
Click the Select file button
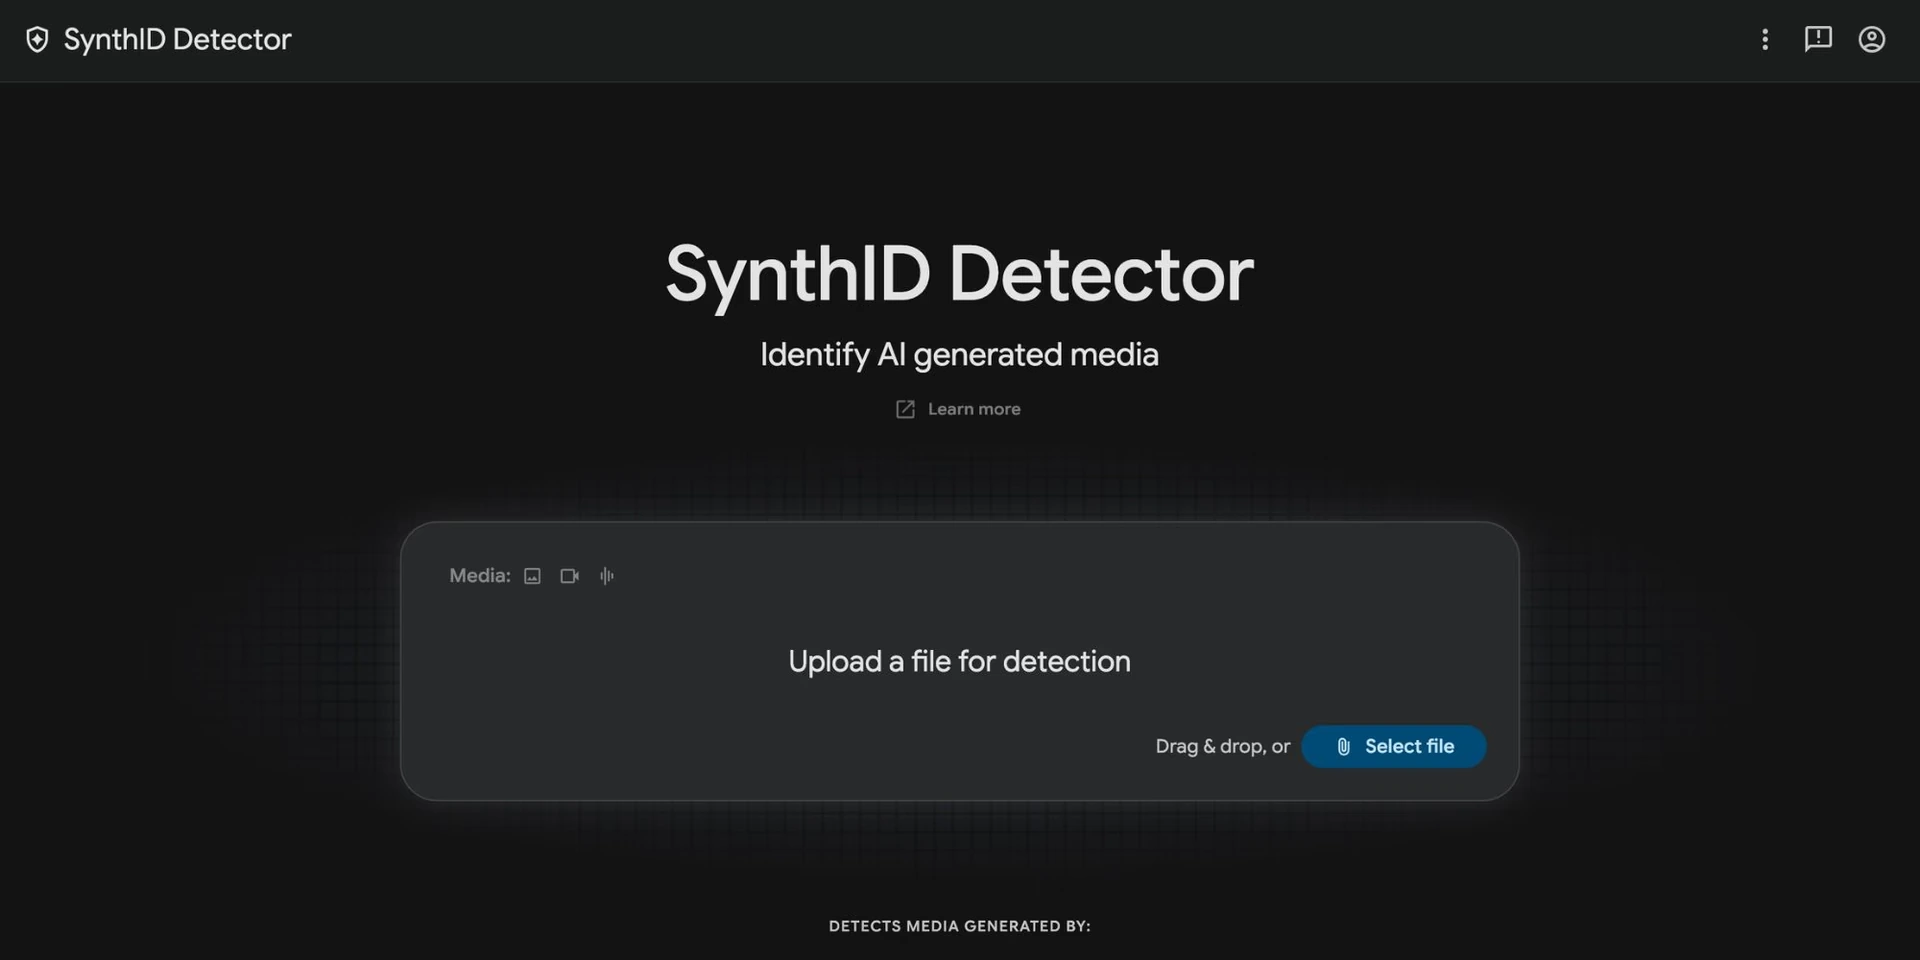pyautogui.click(x=1394, y=747)
